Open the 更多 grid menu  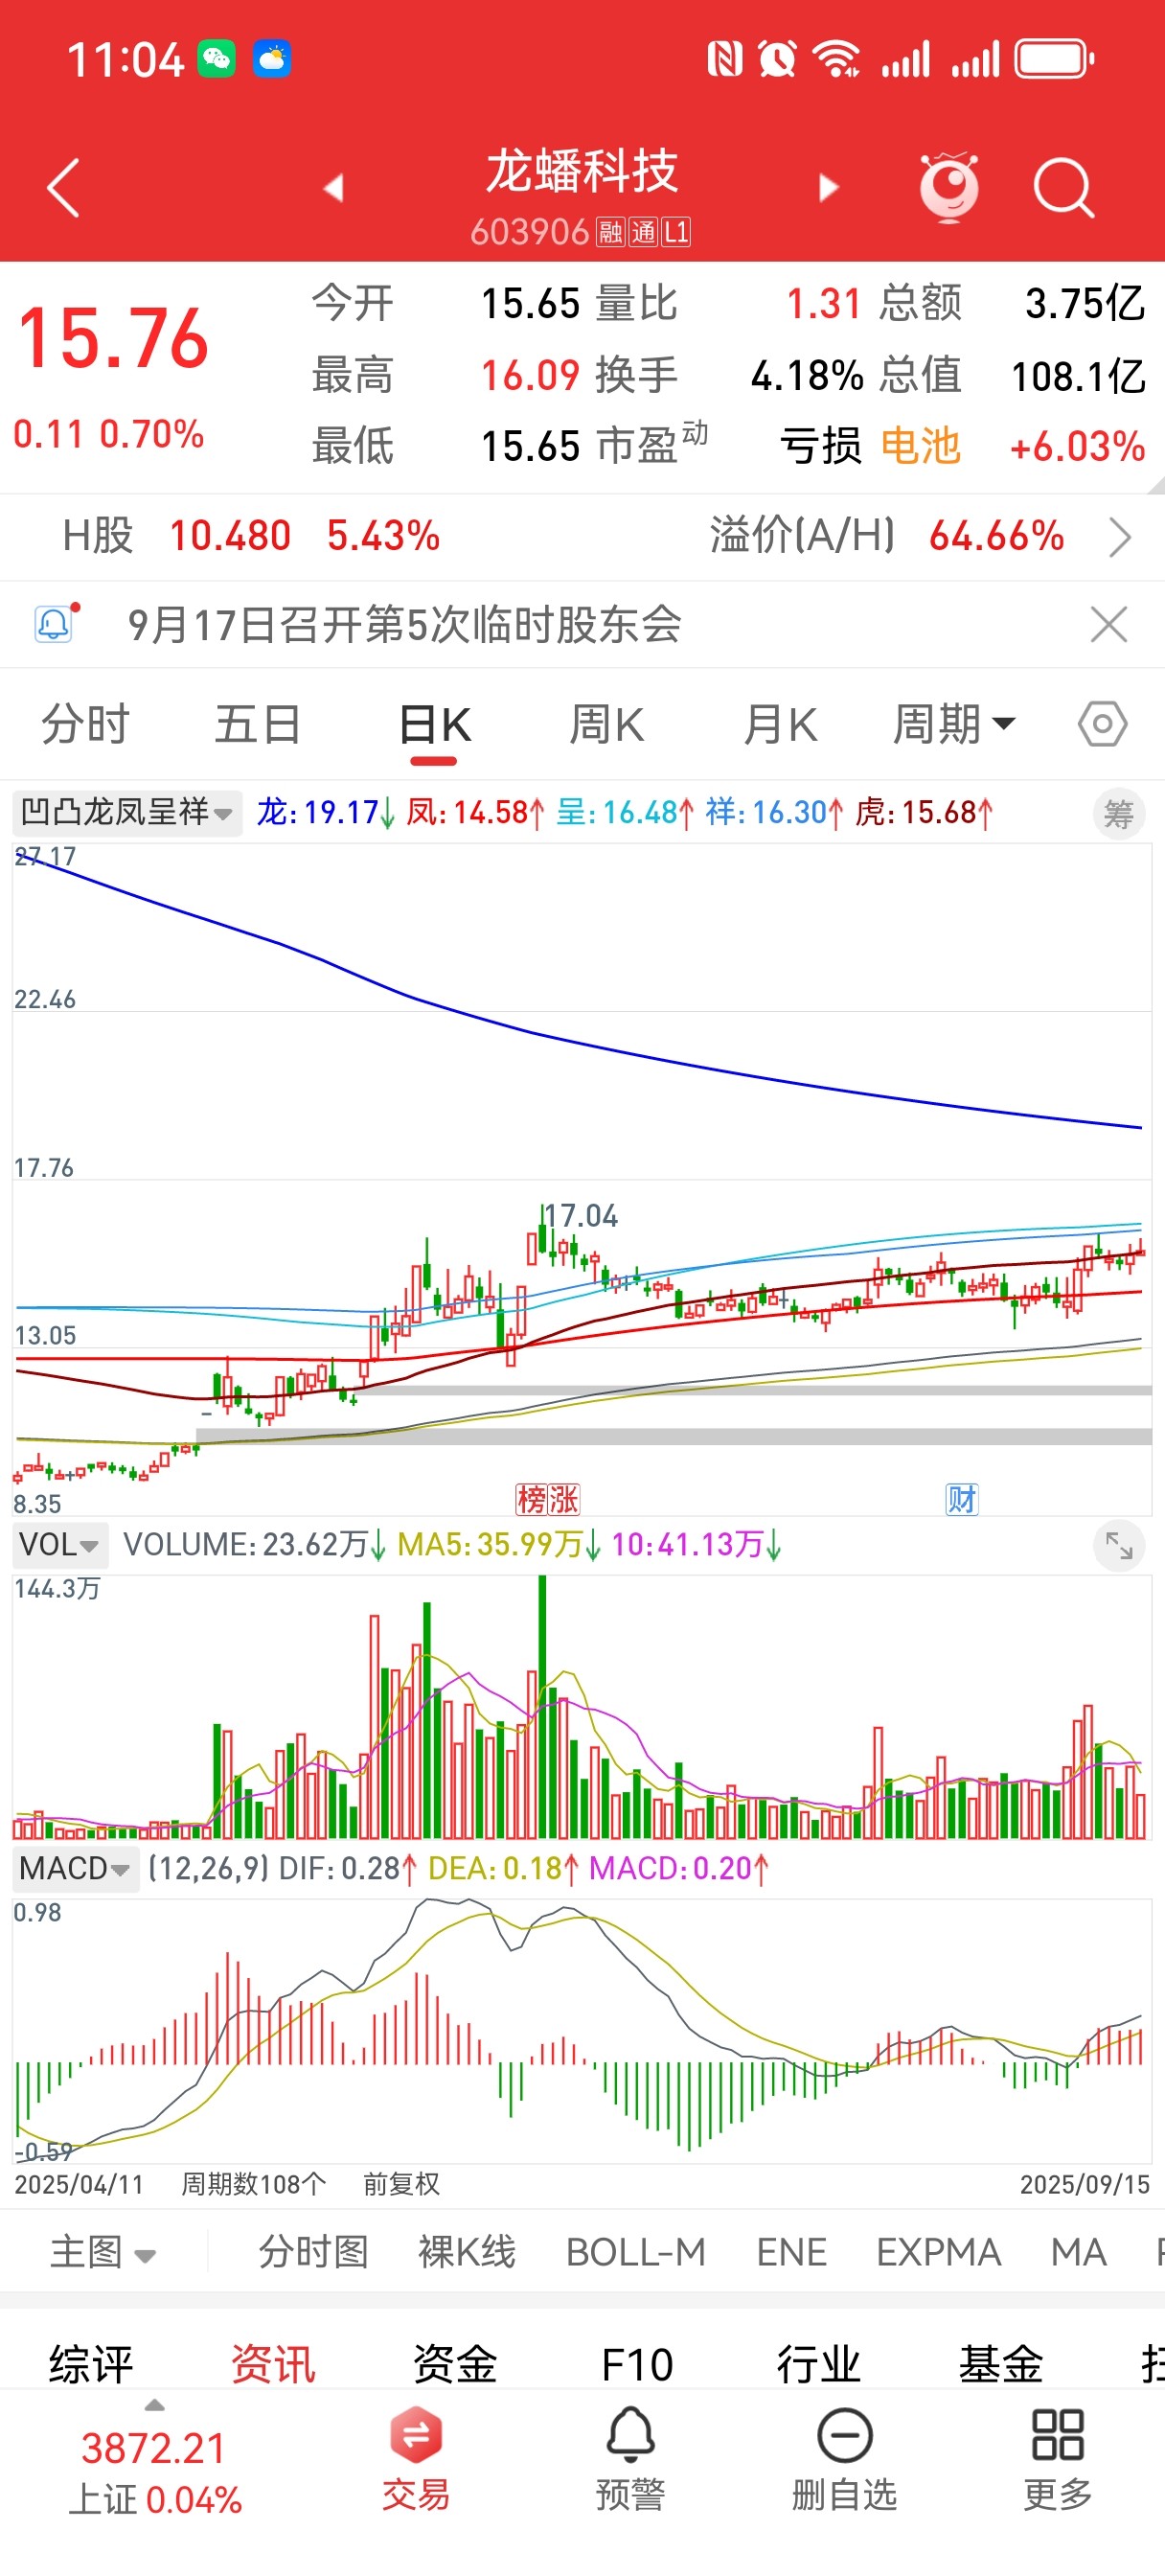pos(1057,2459)
